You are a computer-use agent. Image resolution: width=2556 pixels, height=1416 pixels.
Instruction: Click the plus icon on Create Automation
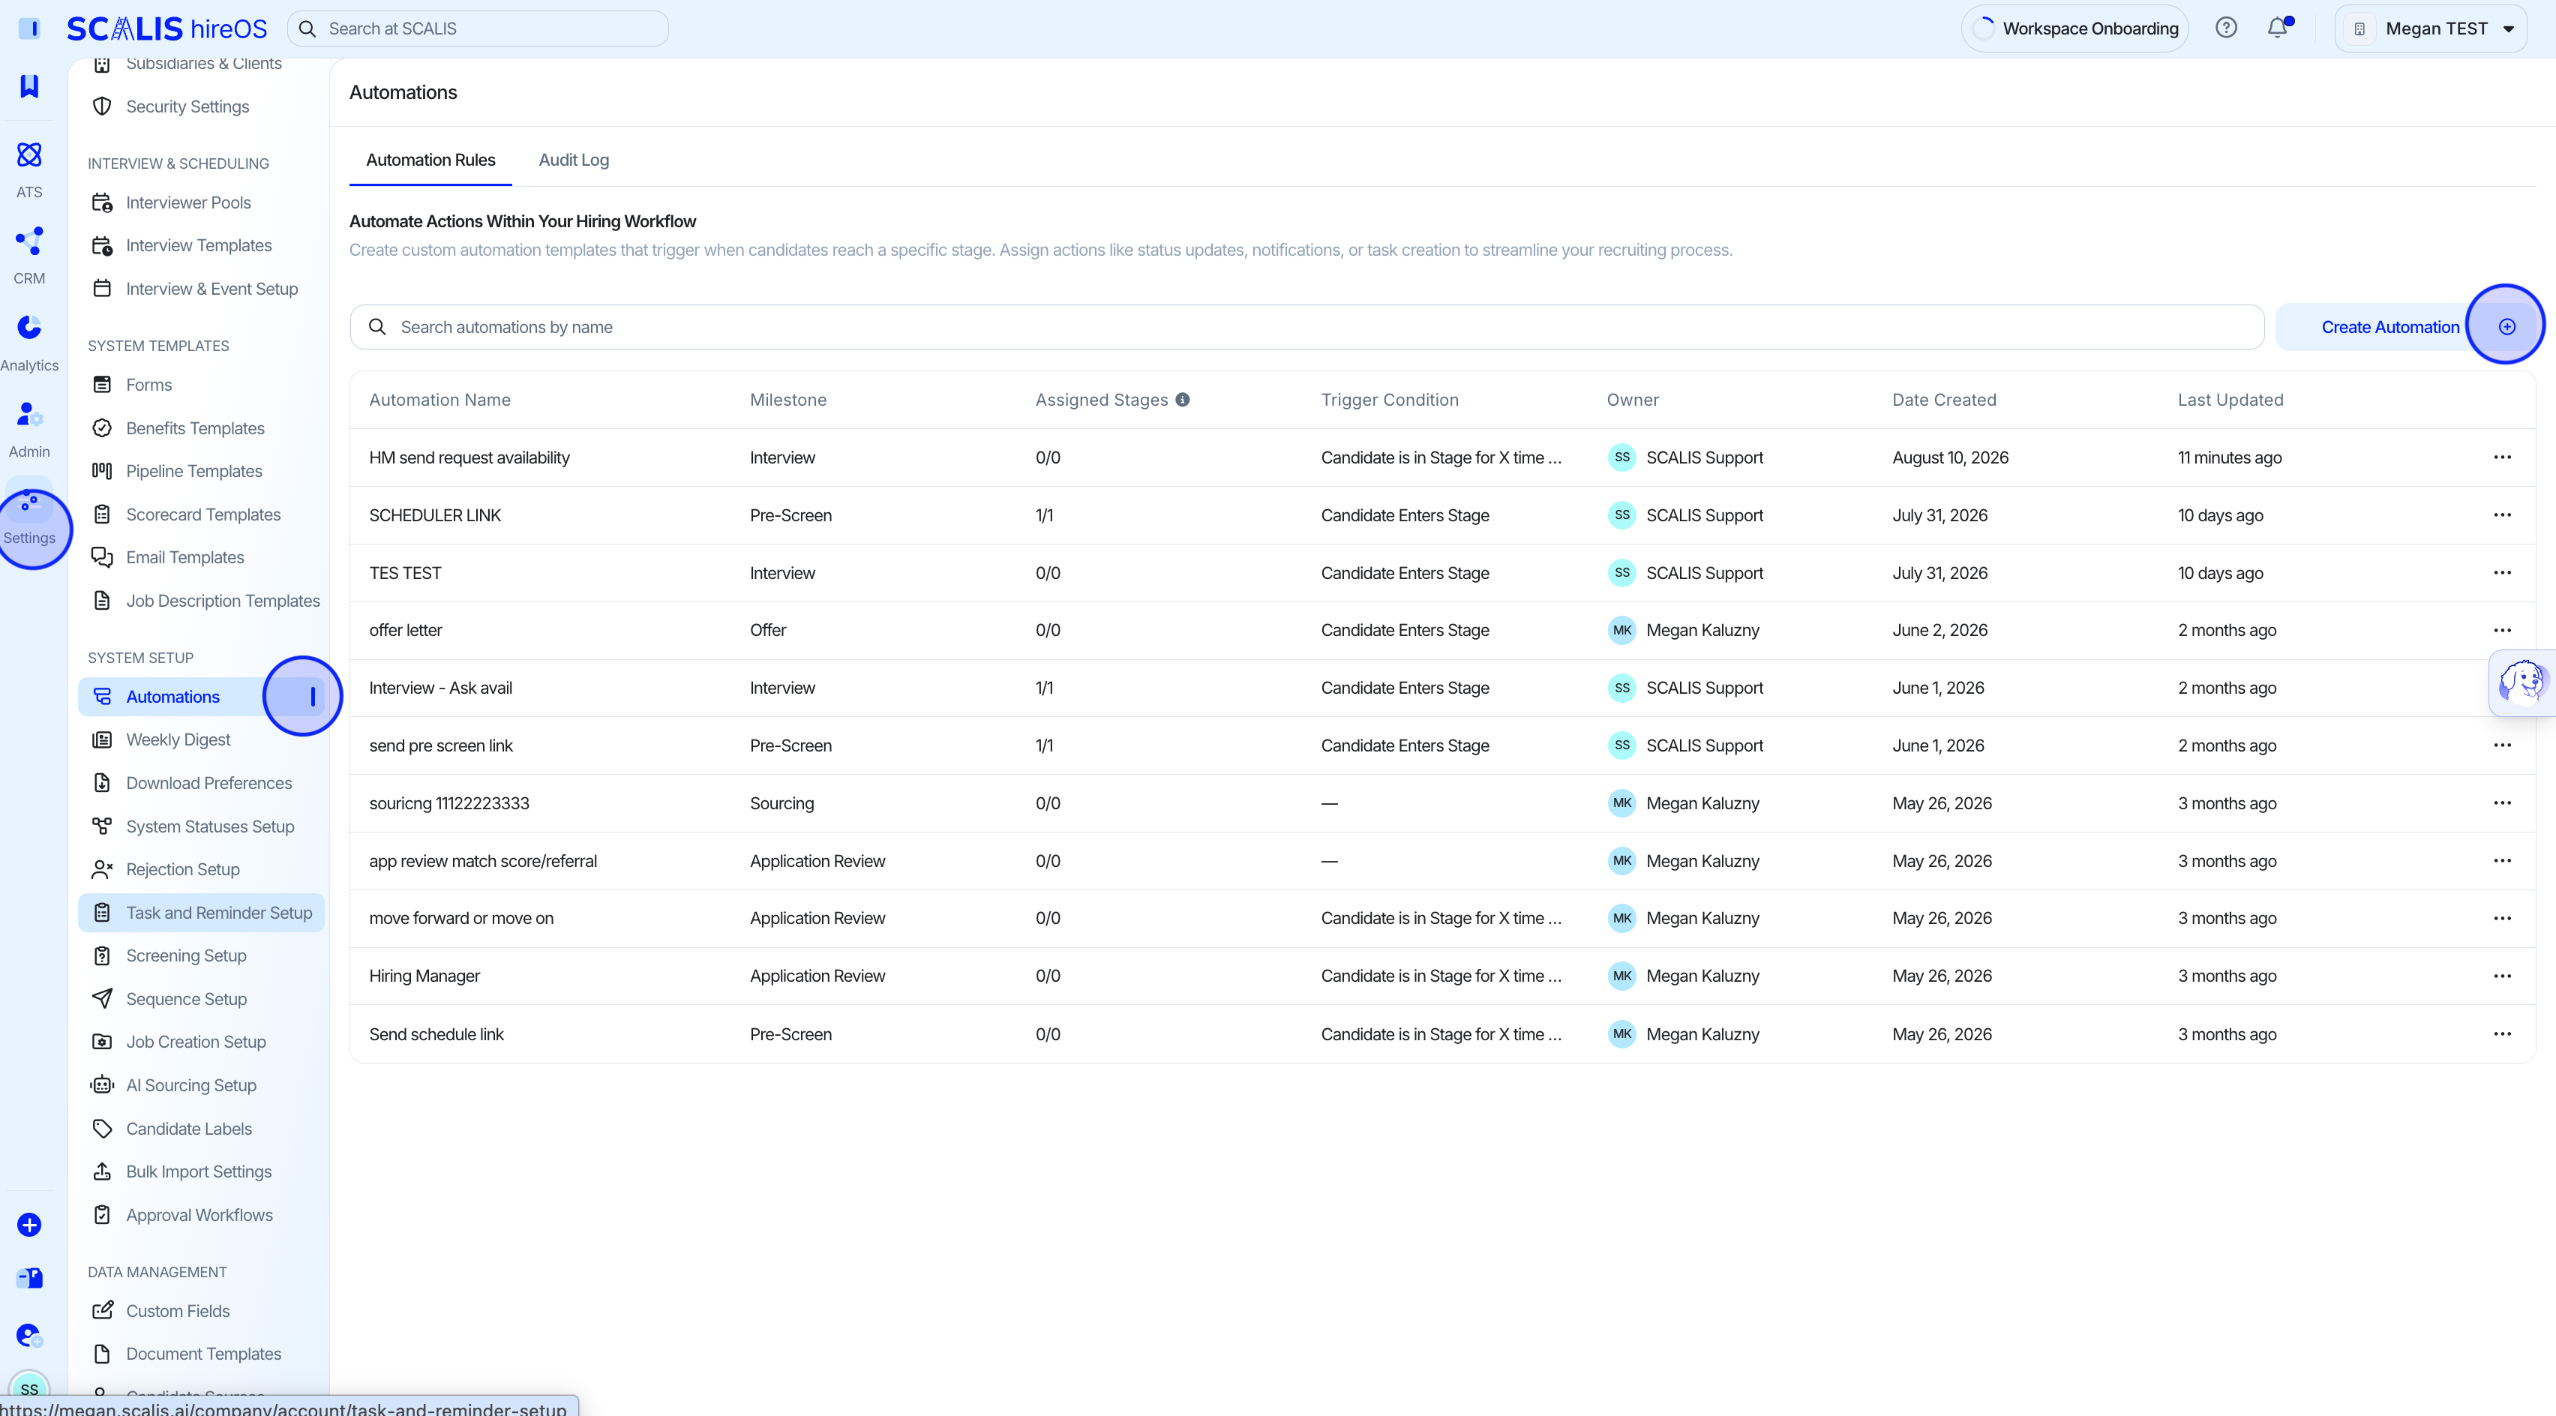point(2507,327)
